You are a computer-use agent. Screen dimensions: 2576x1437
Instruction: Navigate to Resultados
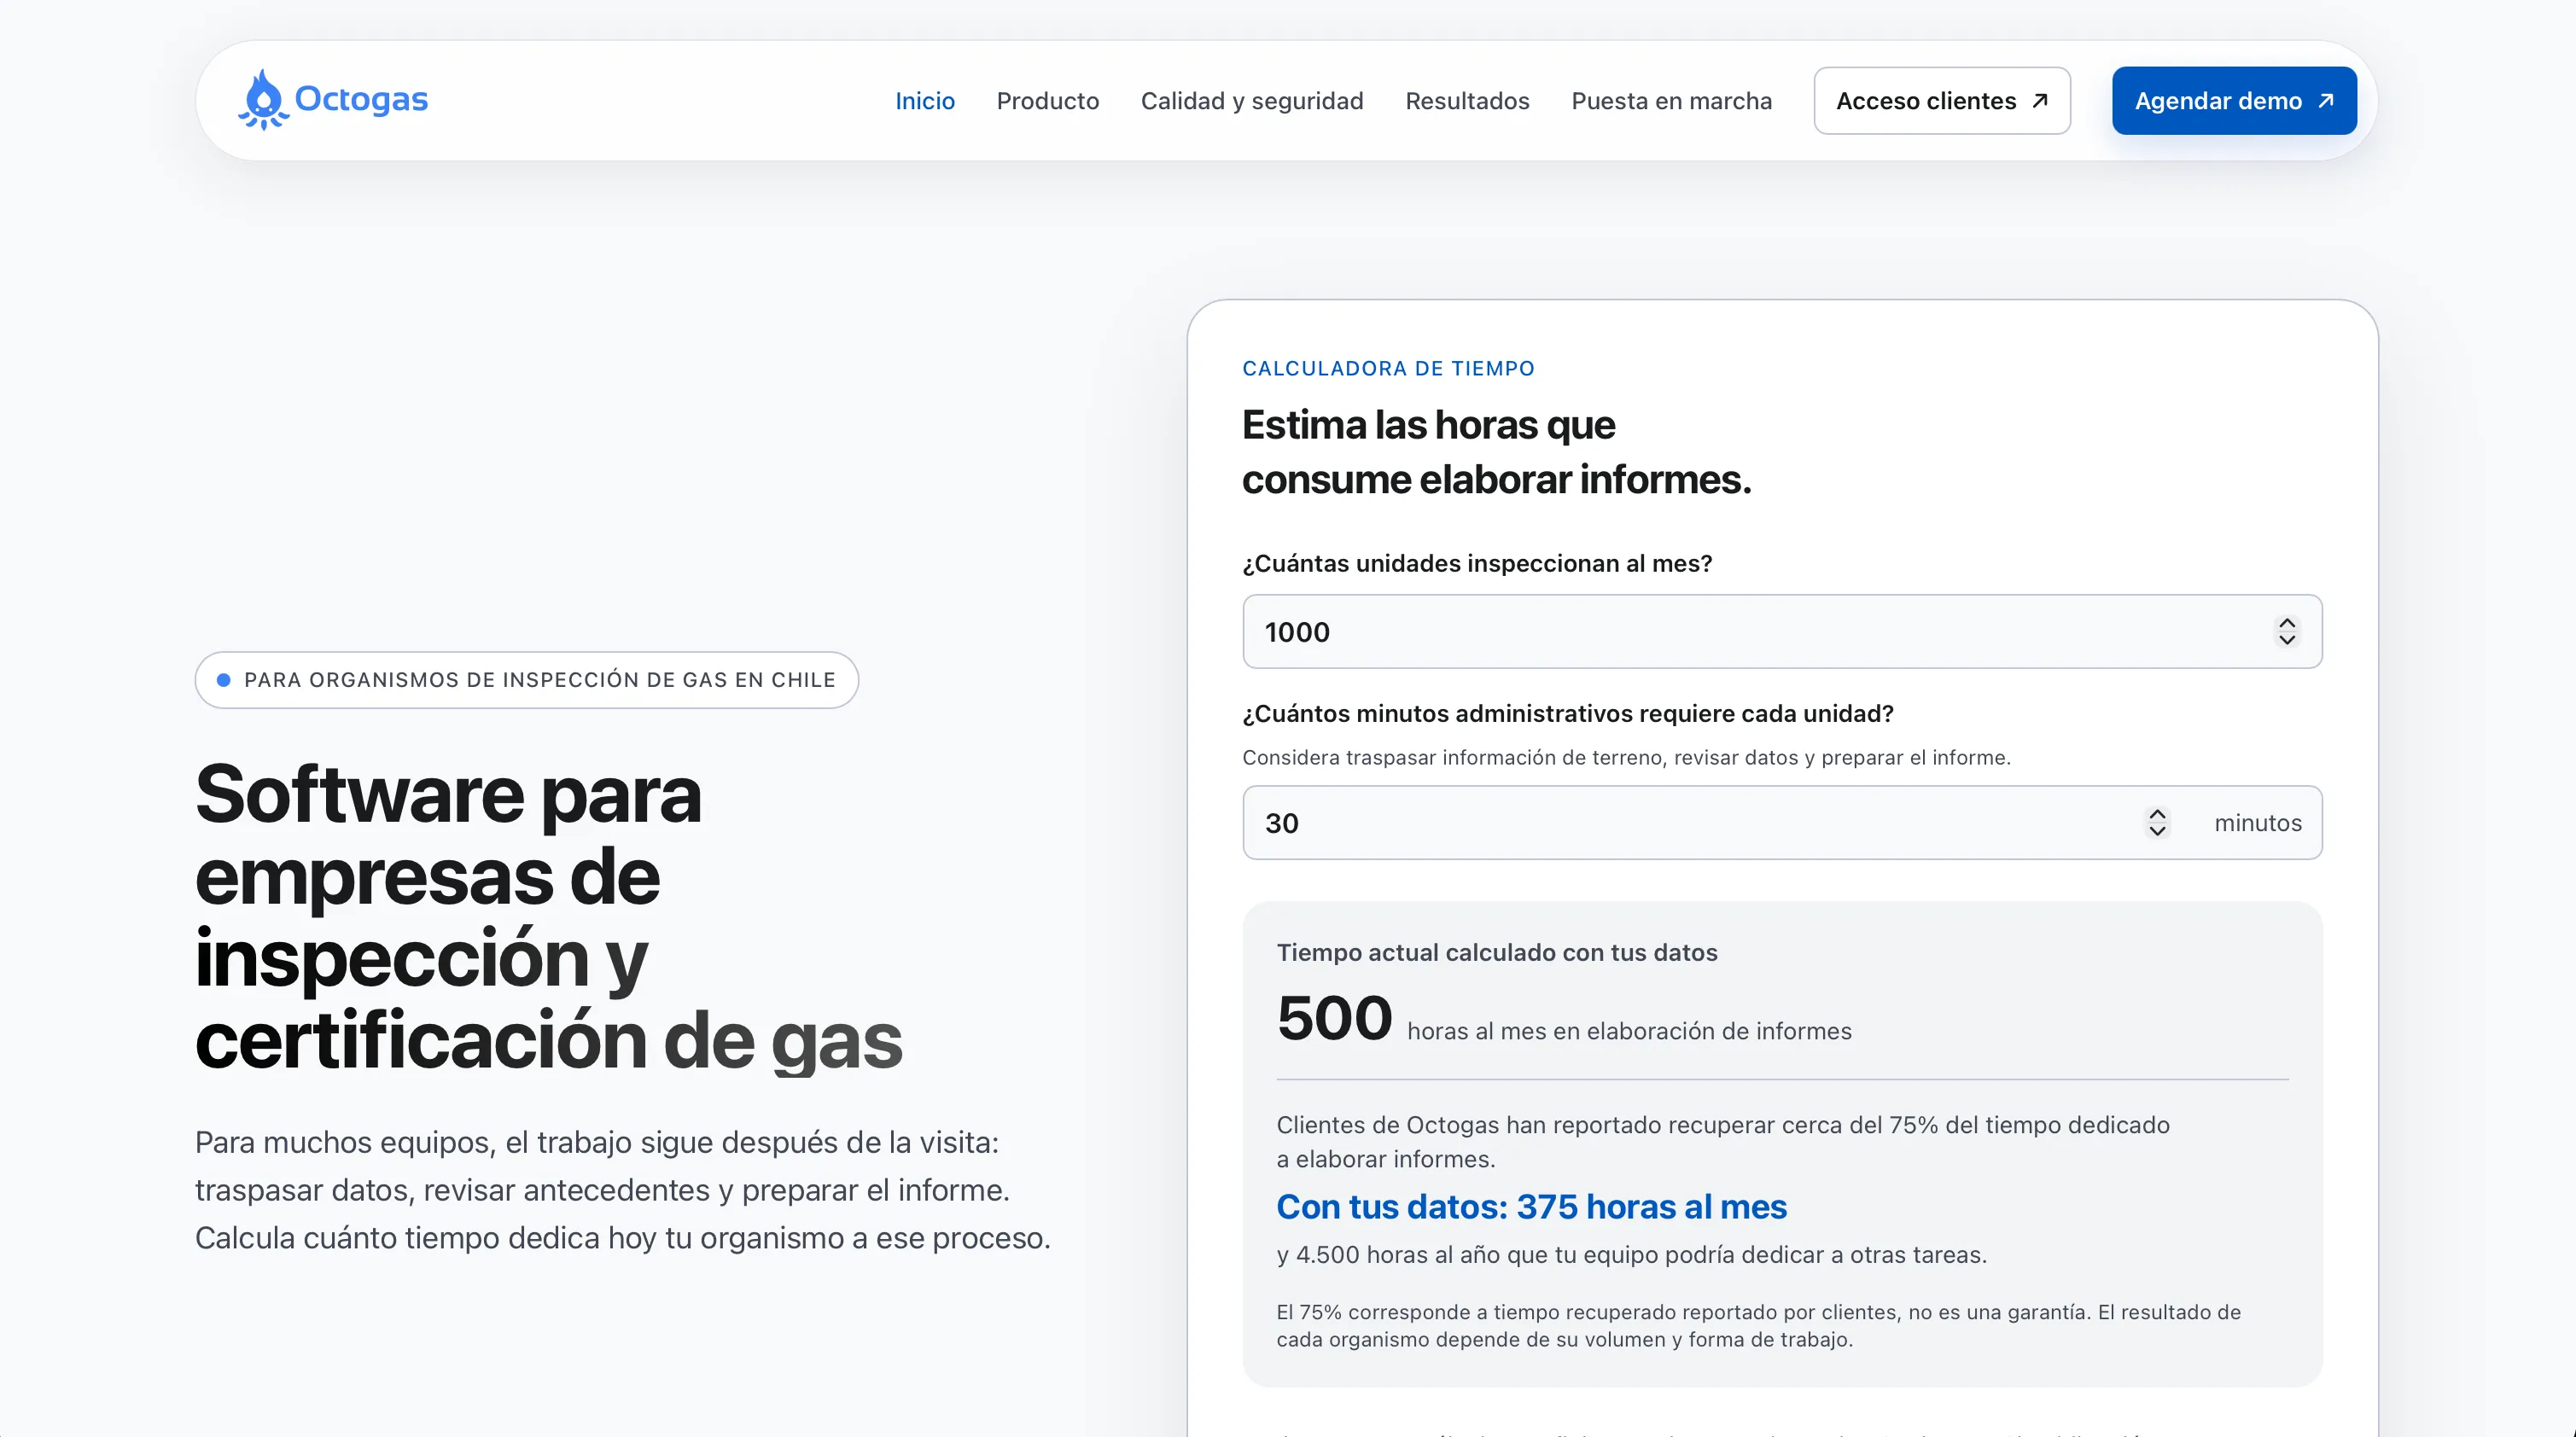click(x=1467, y=101)
